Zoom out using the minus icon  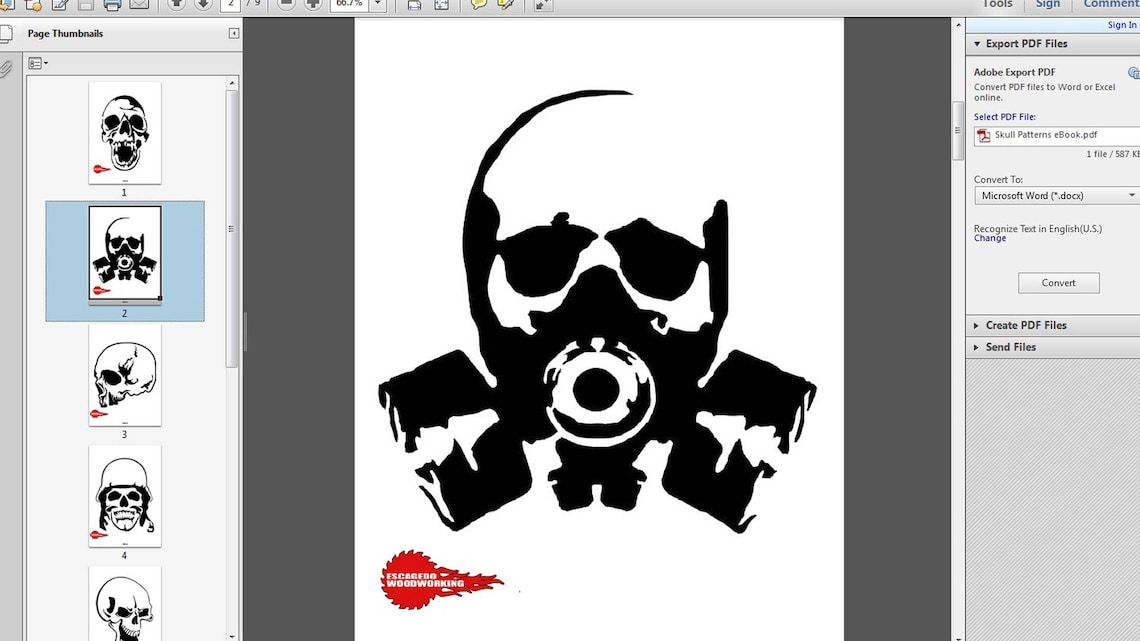(287, 5)
